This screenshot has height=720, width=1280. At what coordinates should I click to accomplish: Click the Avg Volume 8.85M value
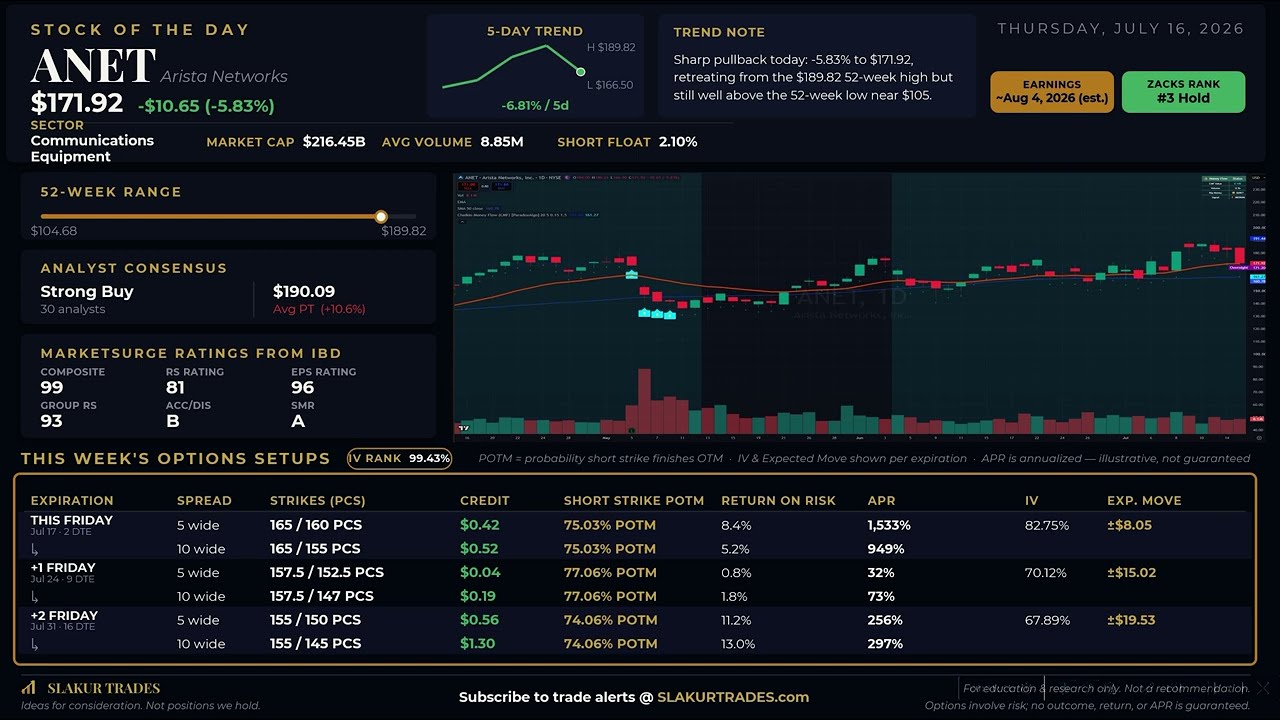point(501,142)
